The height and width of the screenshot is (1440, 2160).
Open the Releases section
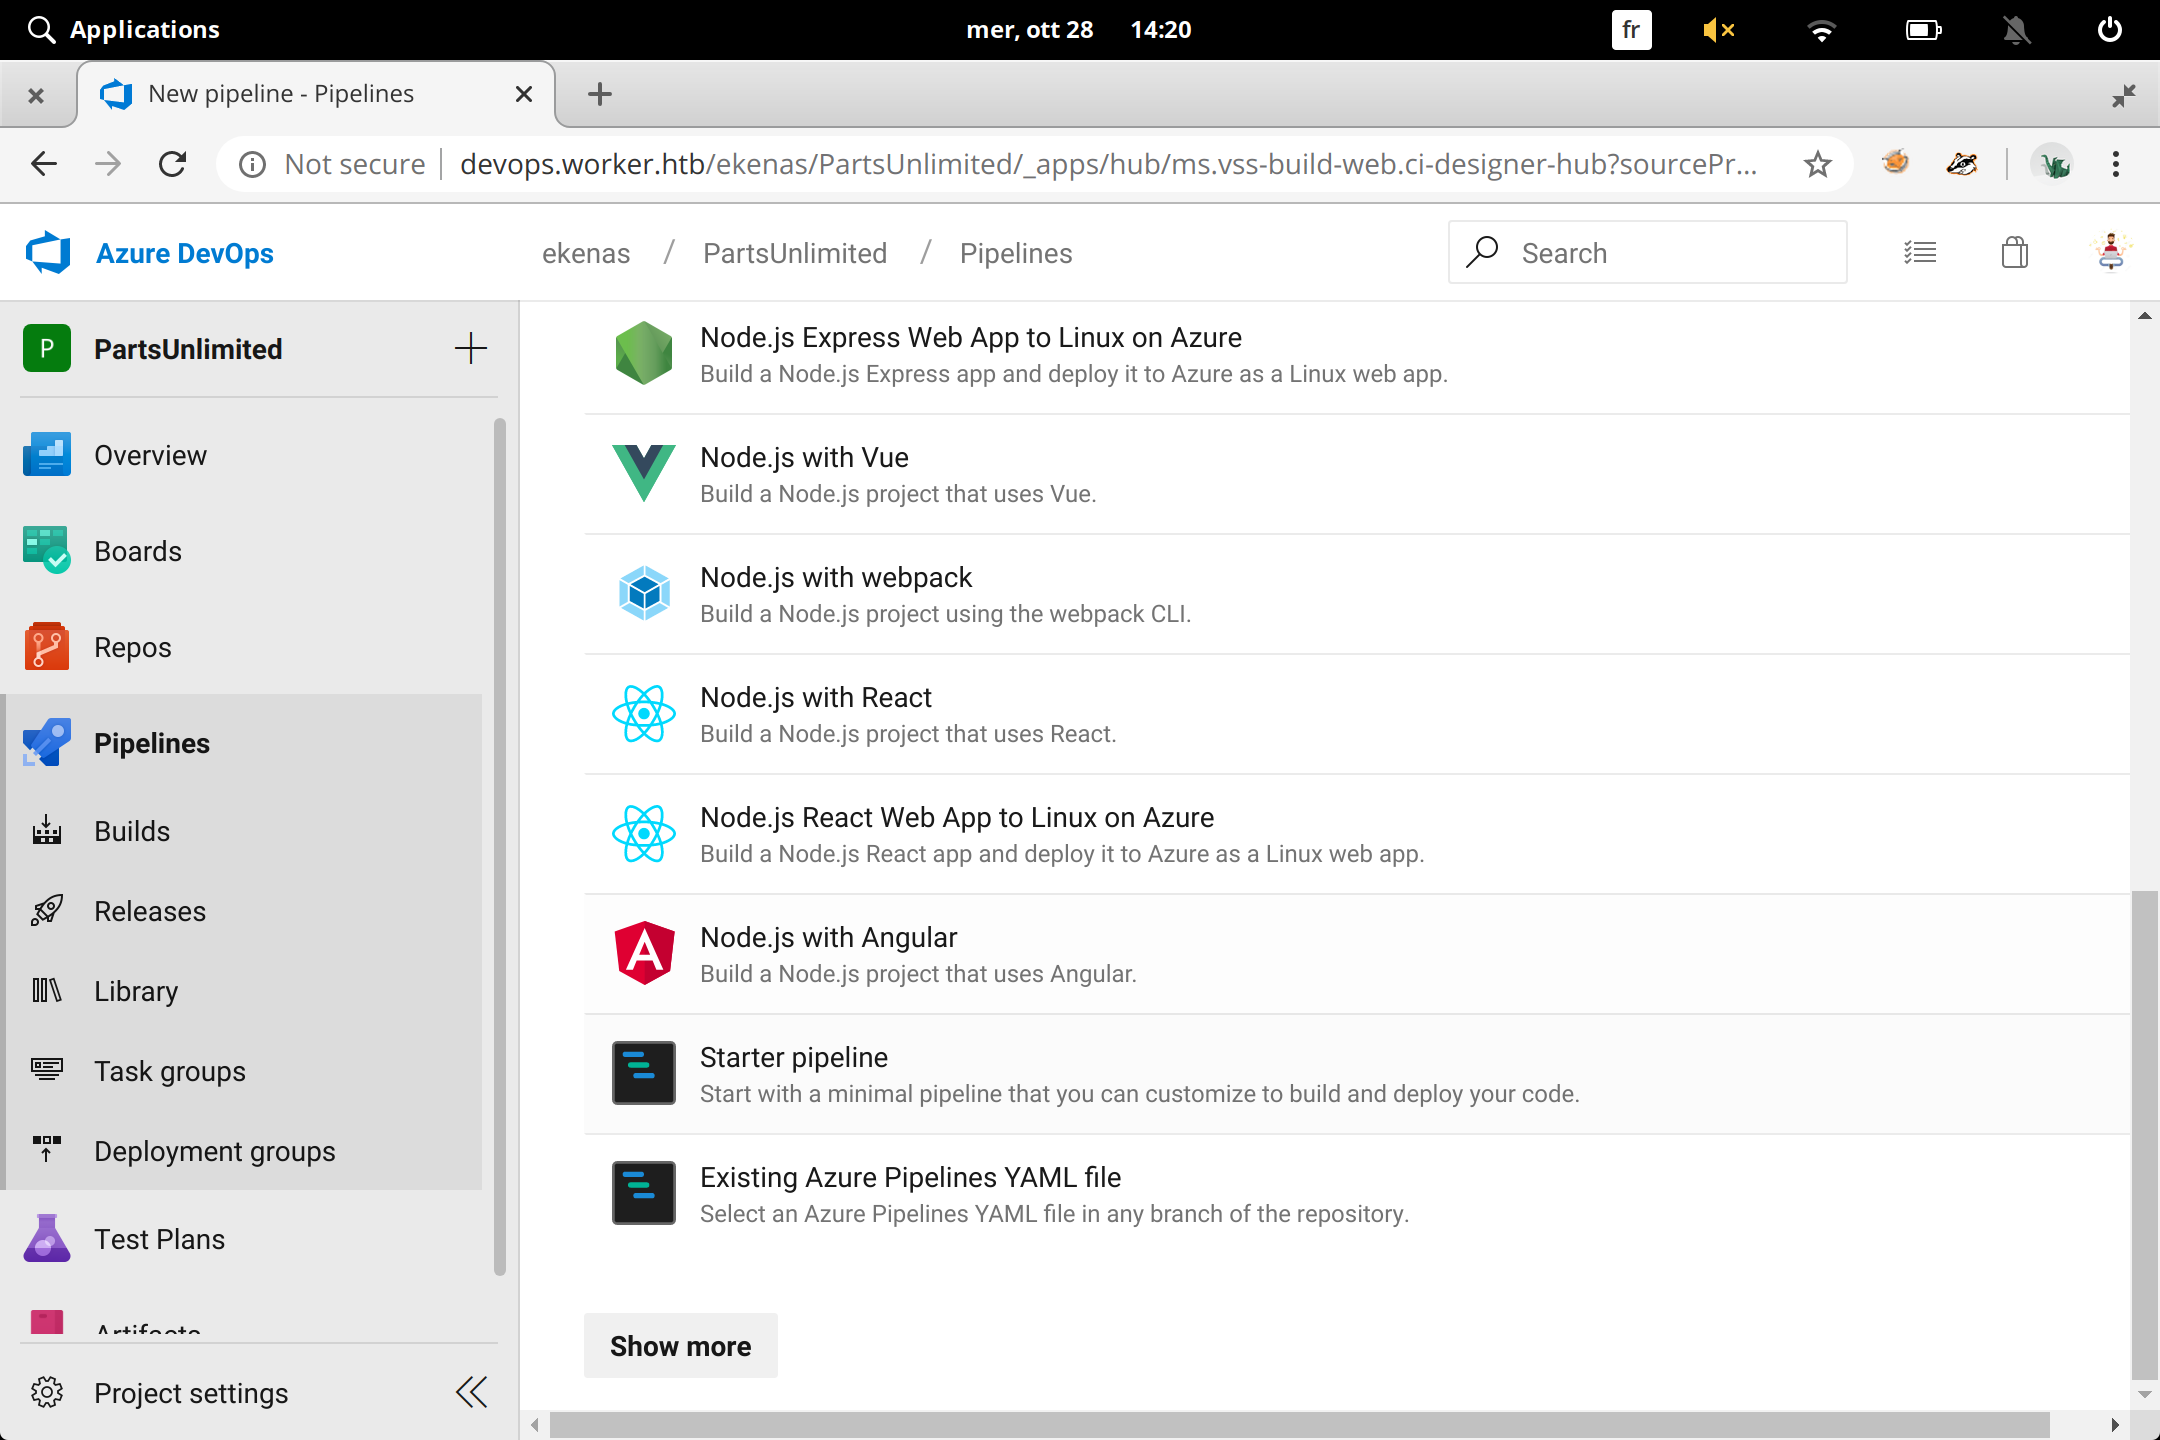pyautogui.click(x=150, y=911)
